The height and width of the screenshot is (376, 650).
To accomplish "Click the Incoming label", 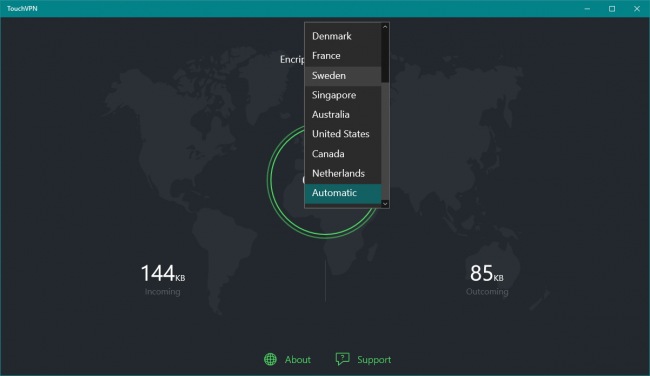I will (x=162, y=292).
